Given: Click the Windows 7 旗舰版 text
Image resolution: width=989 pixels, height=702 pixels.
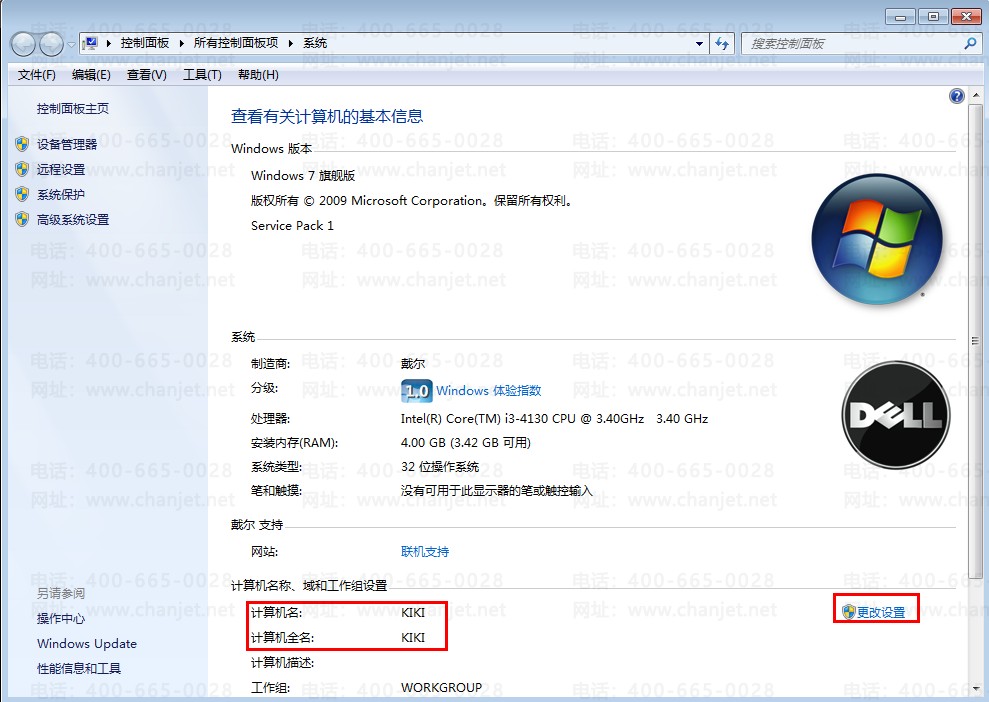Looking at the screenshot, I should click(x=303, y=175).
